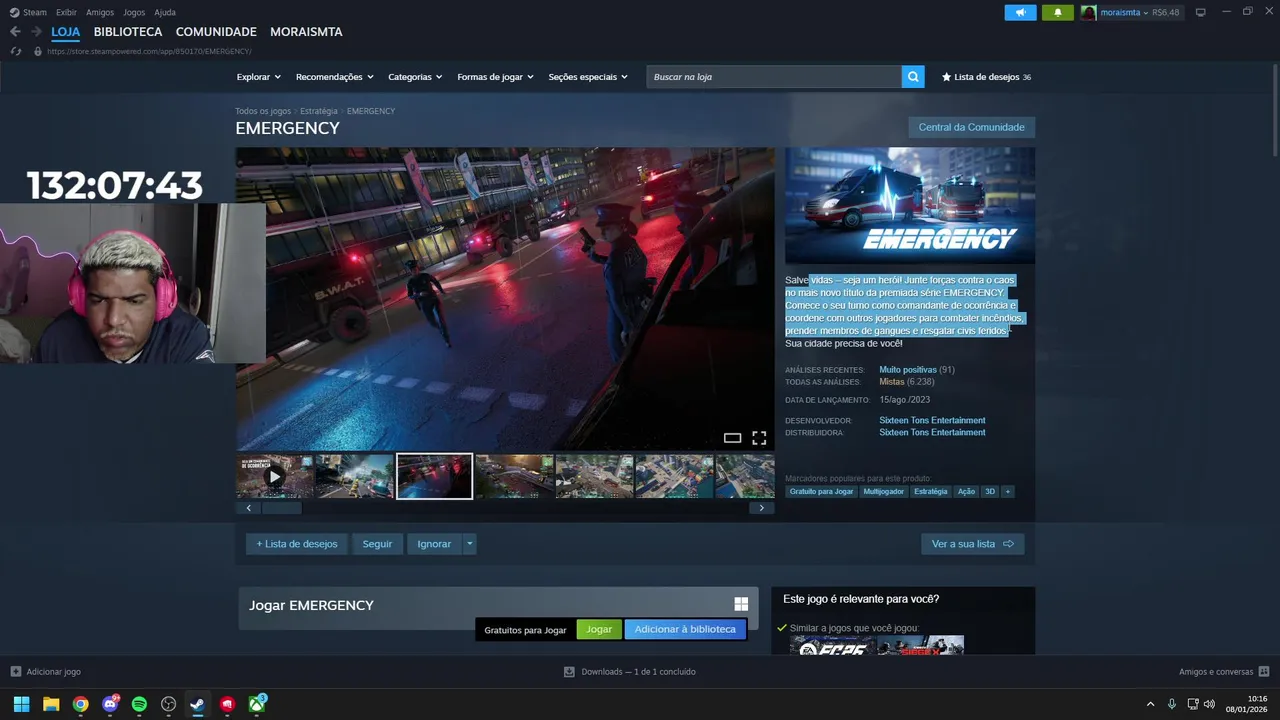Viewport: 1280px width, 720px height.
Task: Click the Adicionar jogo plus icon
Action: tap(15, 672)
